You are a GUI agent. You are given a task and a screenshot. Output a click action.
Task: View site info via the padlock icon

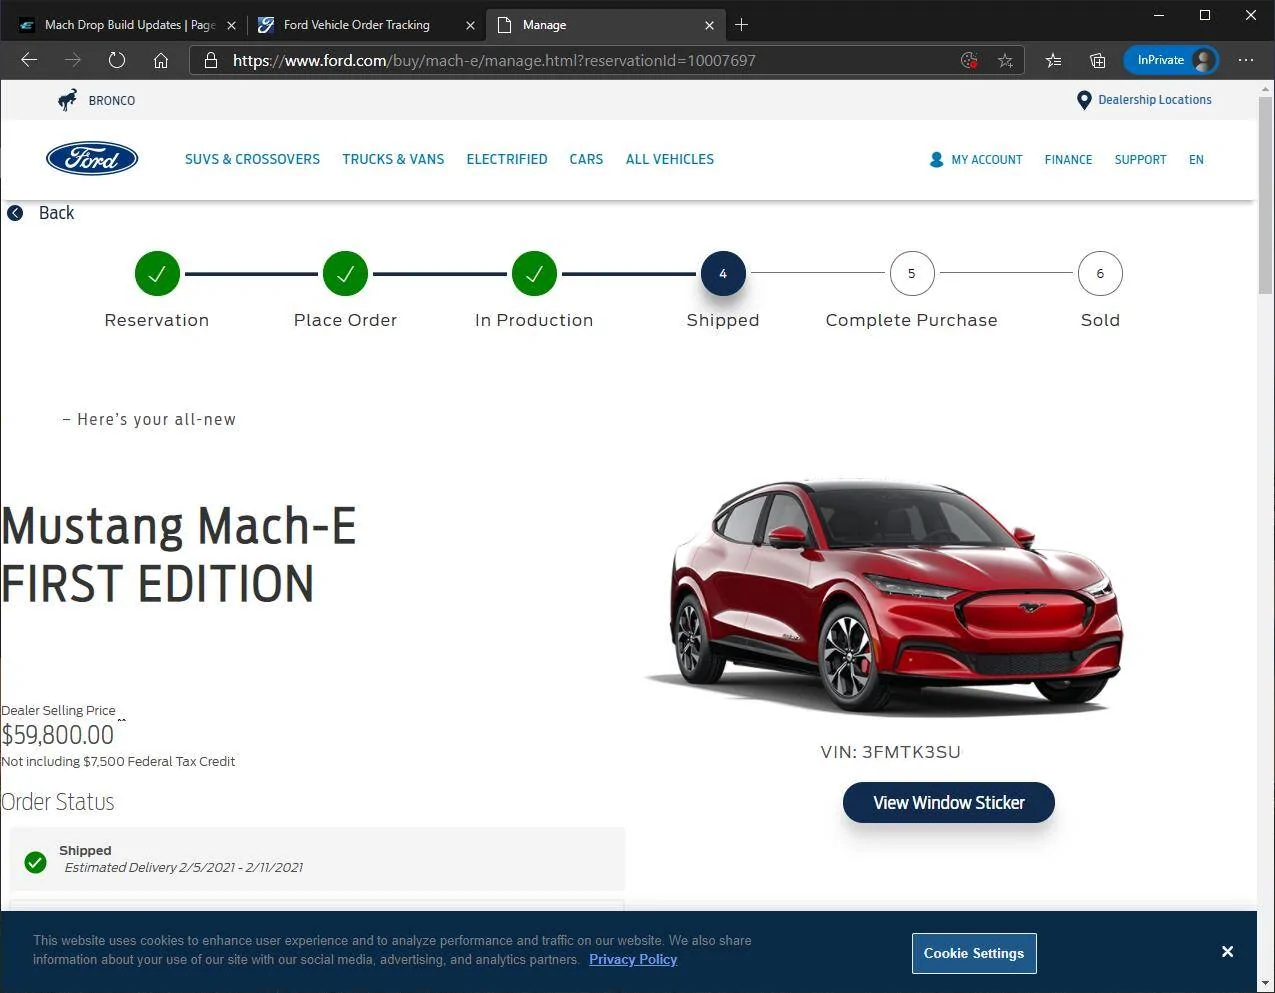(211, 60)
